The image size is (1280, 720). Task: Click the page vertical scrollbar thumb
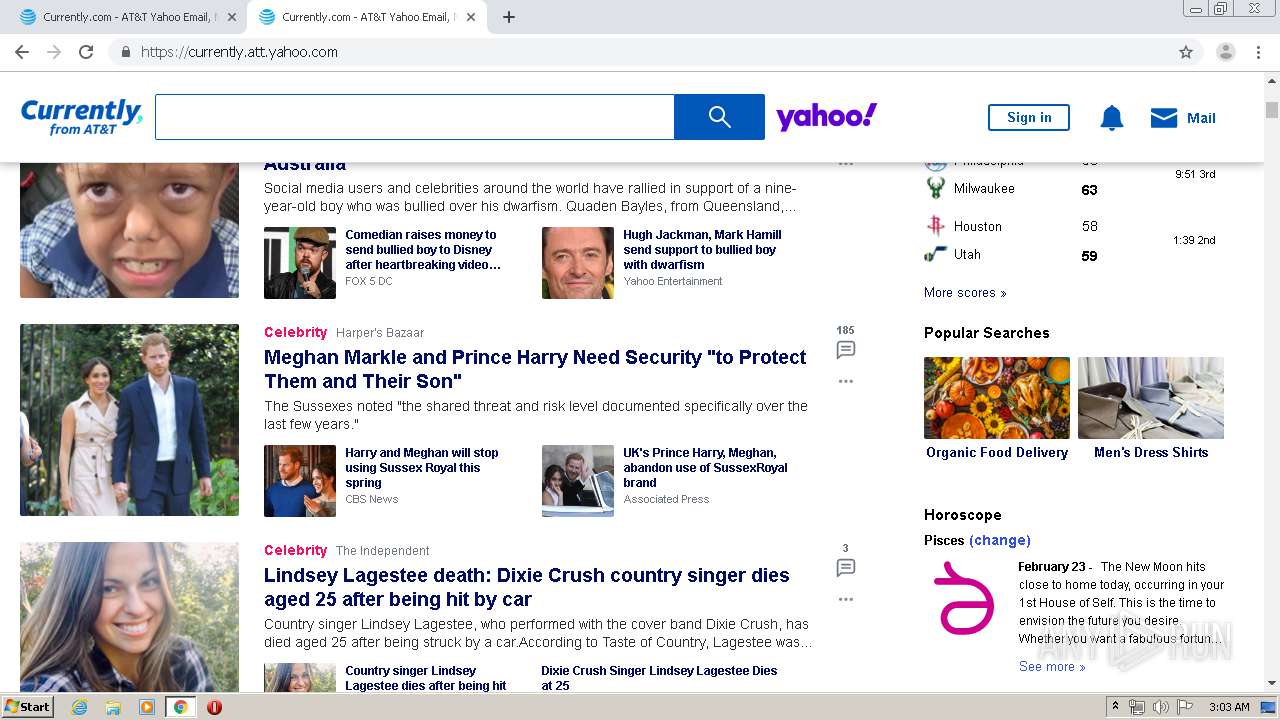(1272, 110)
